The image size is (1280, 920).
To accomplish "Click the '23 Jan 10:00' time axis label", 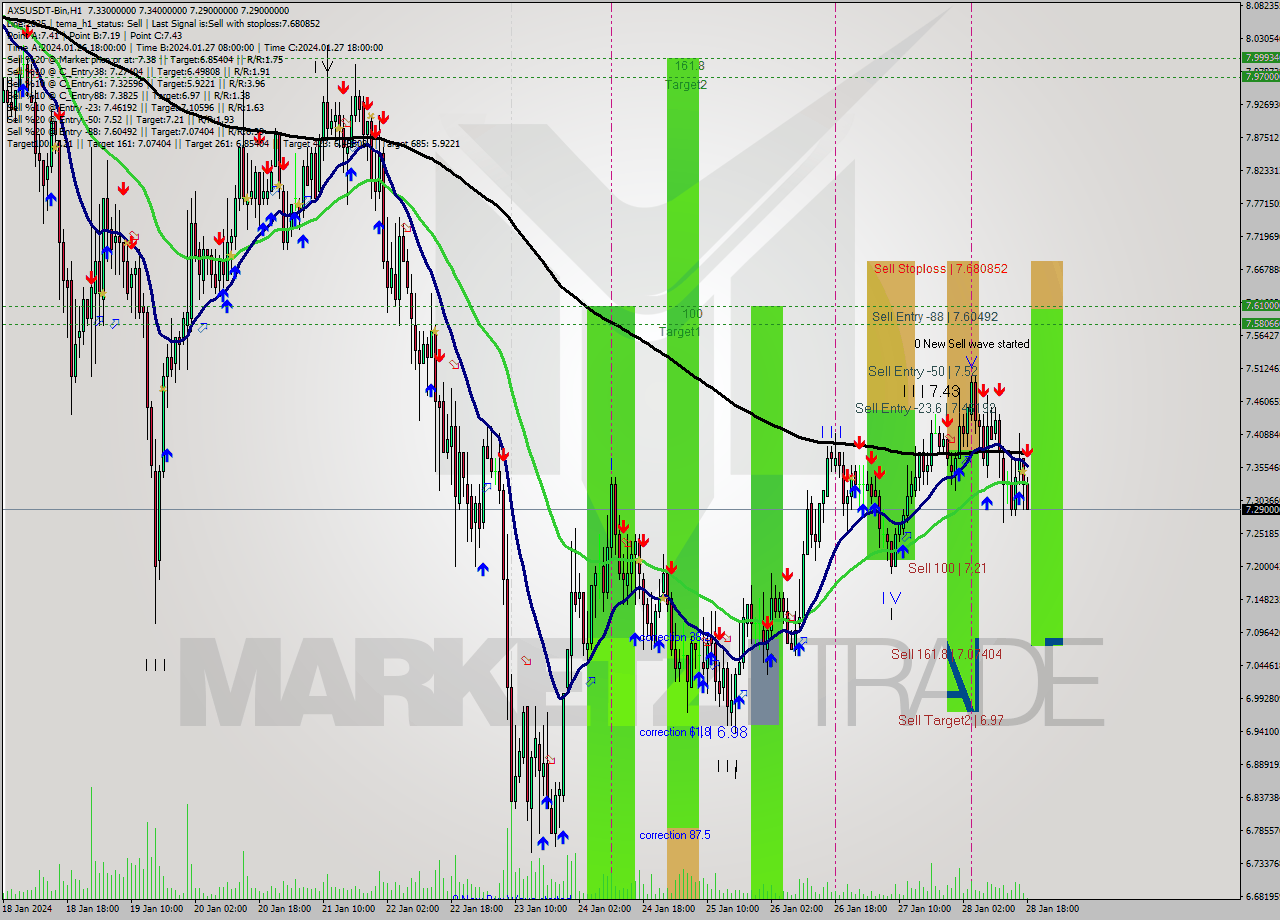I will click(x=539, y=909).
